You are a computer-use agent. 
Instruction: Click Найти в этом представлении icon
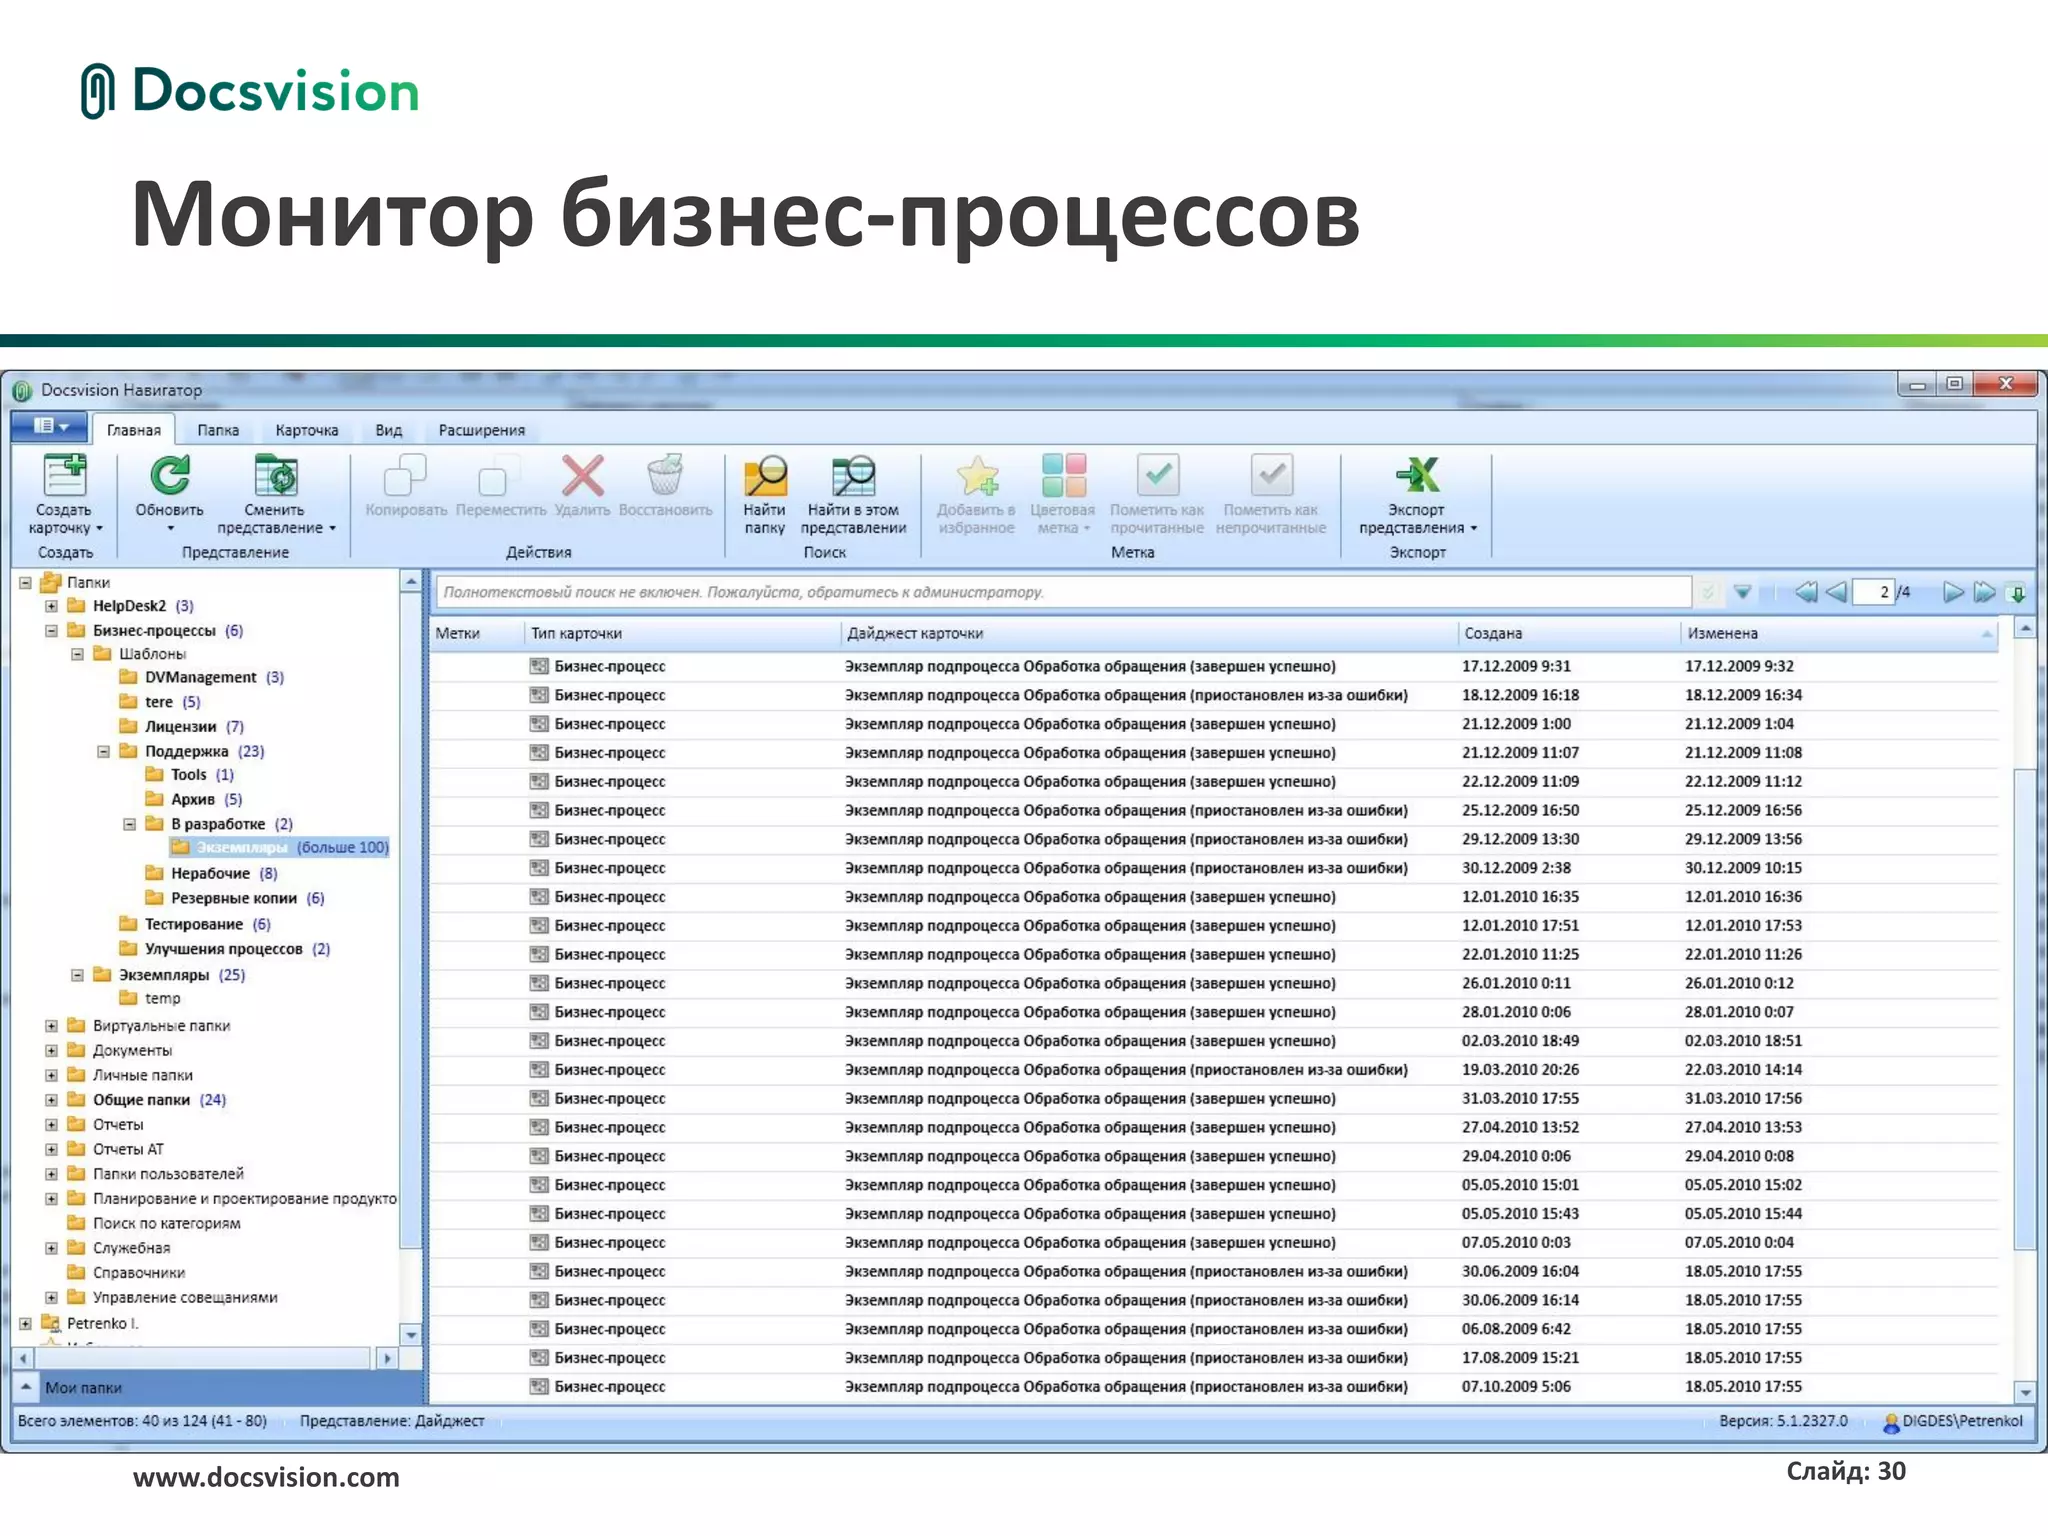click(853, 476)
